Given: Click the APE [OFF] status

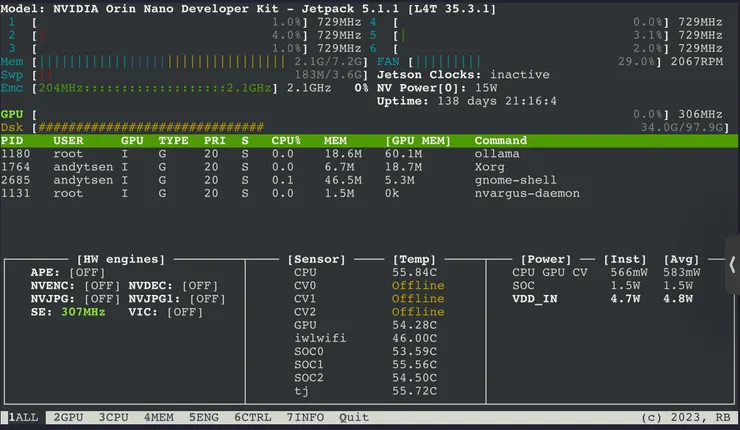Looking at the screenshot, I should pos(87,272).
